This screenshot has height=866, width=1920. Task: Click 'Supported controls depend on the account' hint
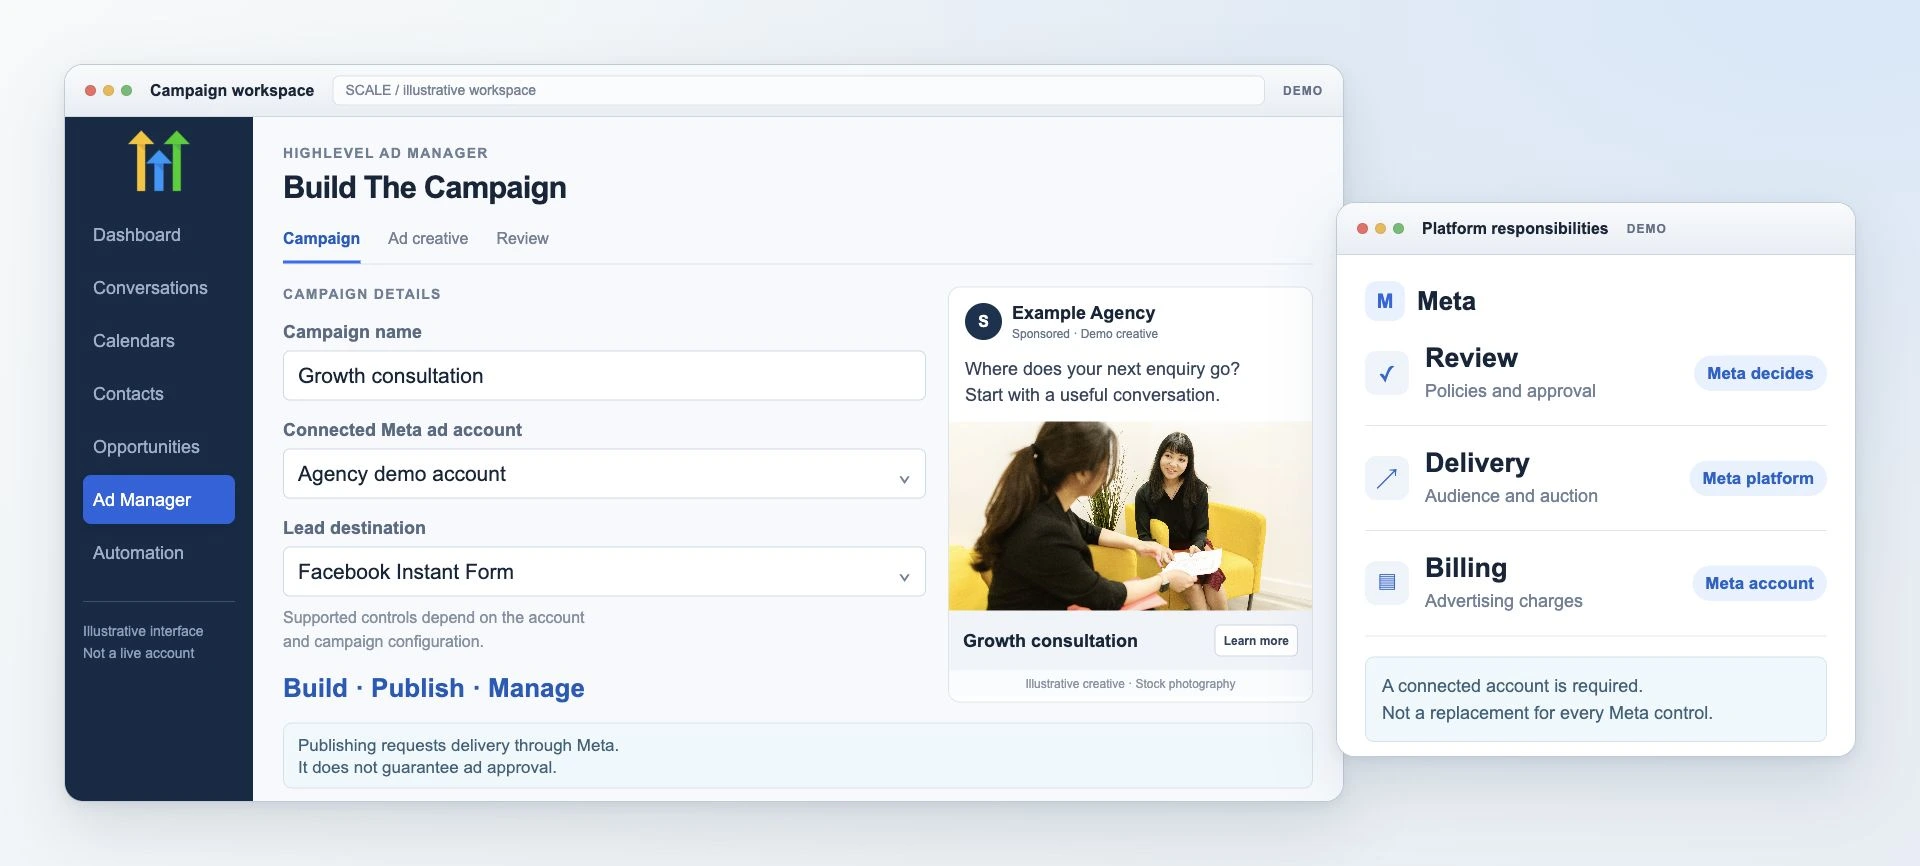[x=434, y=618]
